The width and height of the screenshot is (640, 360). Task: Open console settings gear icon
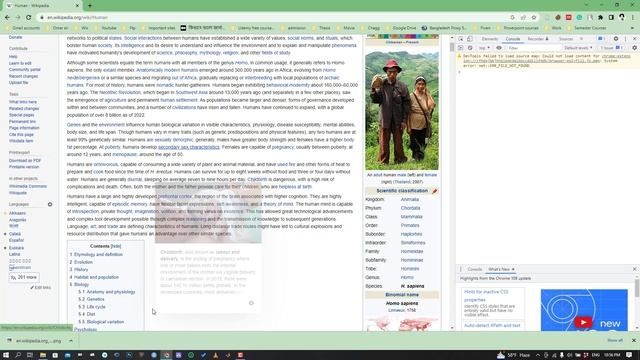coord(634,48)
